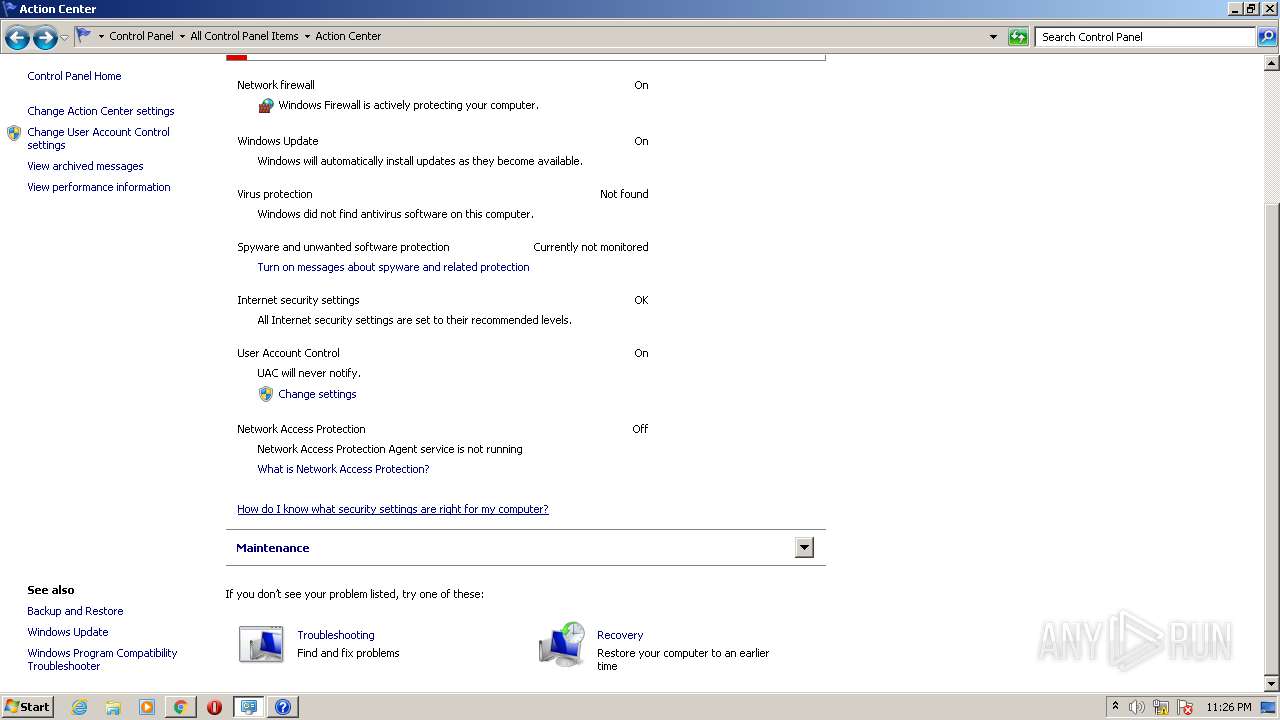Click the Network Access Protection Off status
This screenshot has height=720, width=1280.
tap(640, 429)
